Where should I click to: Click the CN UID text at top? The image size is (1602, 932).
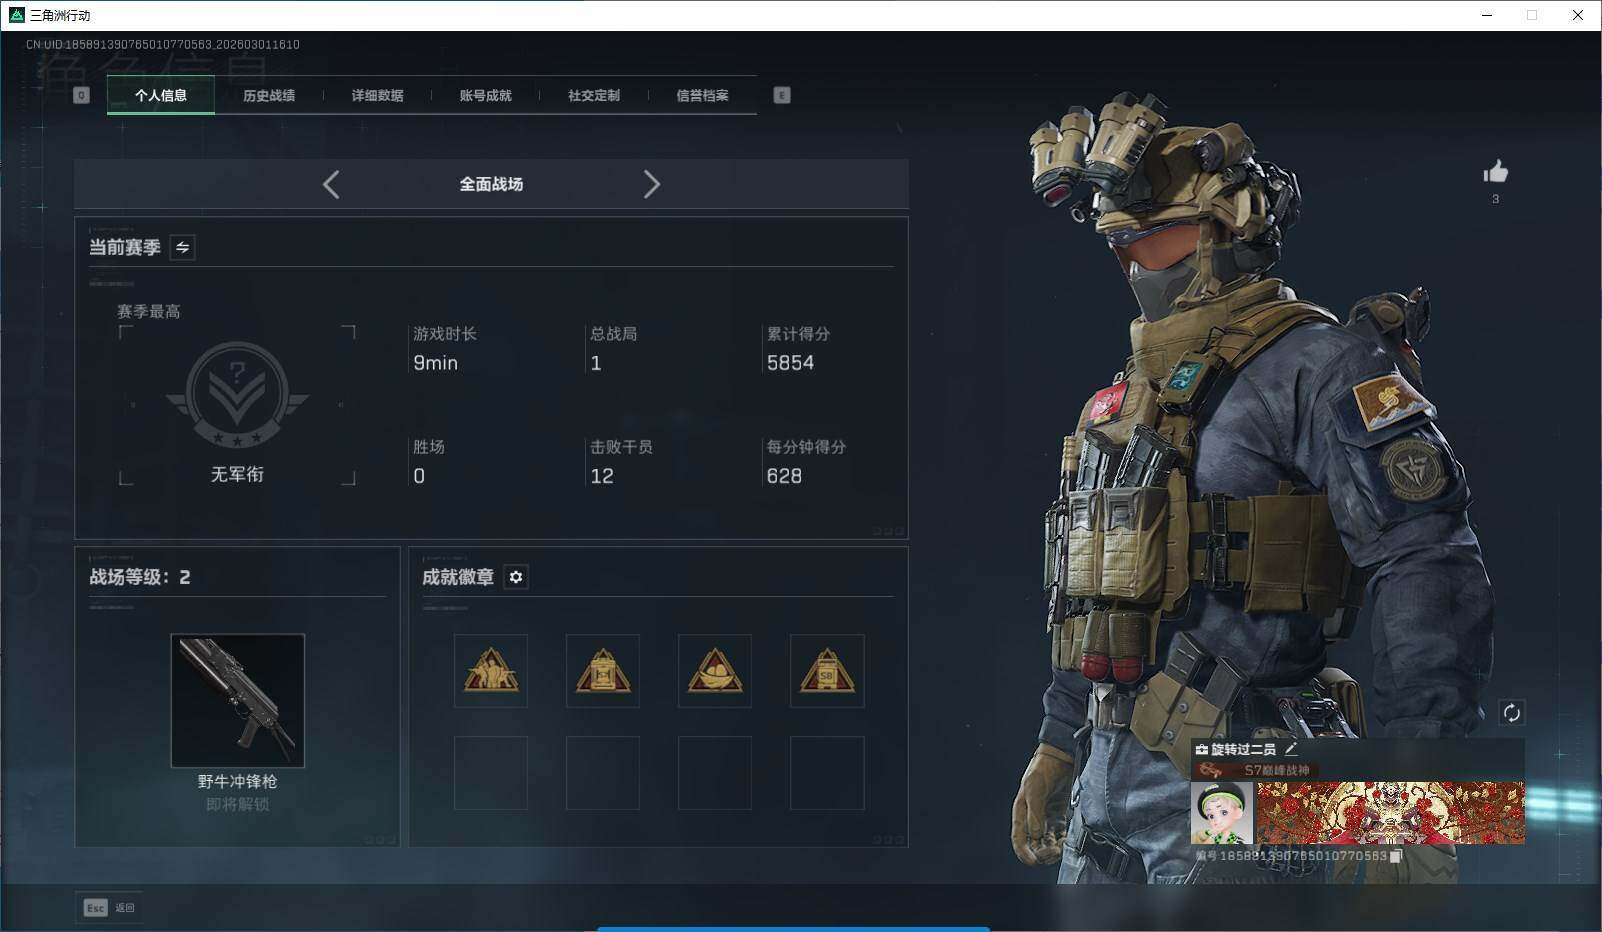click(x=163, y=44)
